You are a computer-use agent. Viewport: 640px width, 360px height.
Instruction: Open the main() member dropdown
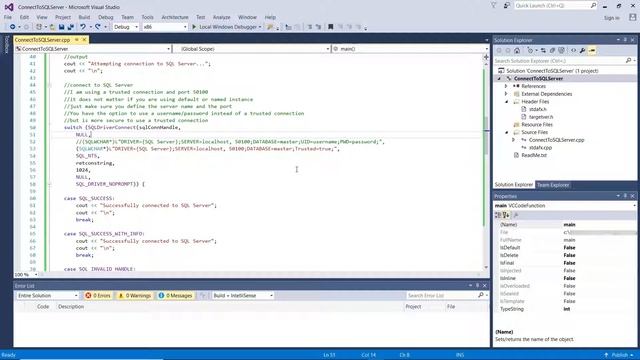click(410, 49)
